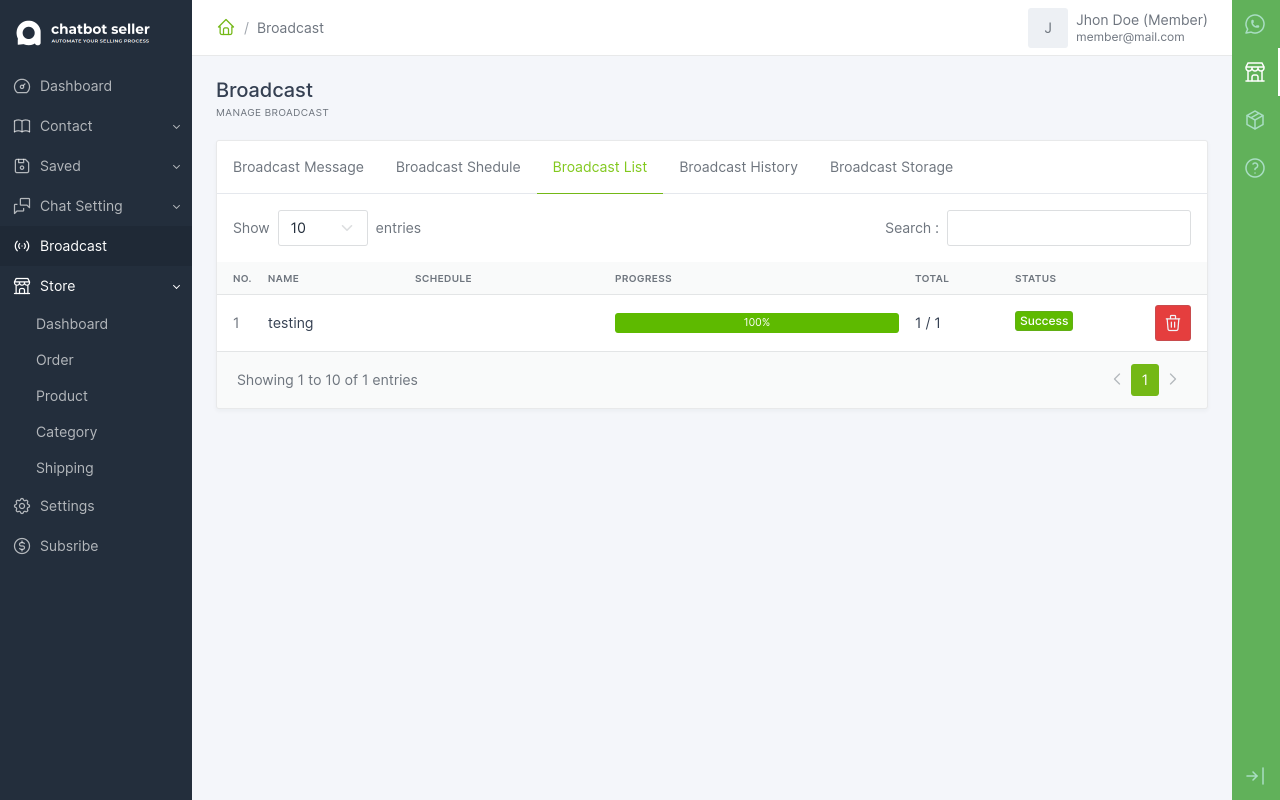Expand the Chat Setting menu chevron
Viewport: 1280px width, 800px height.
pos(176,207)
